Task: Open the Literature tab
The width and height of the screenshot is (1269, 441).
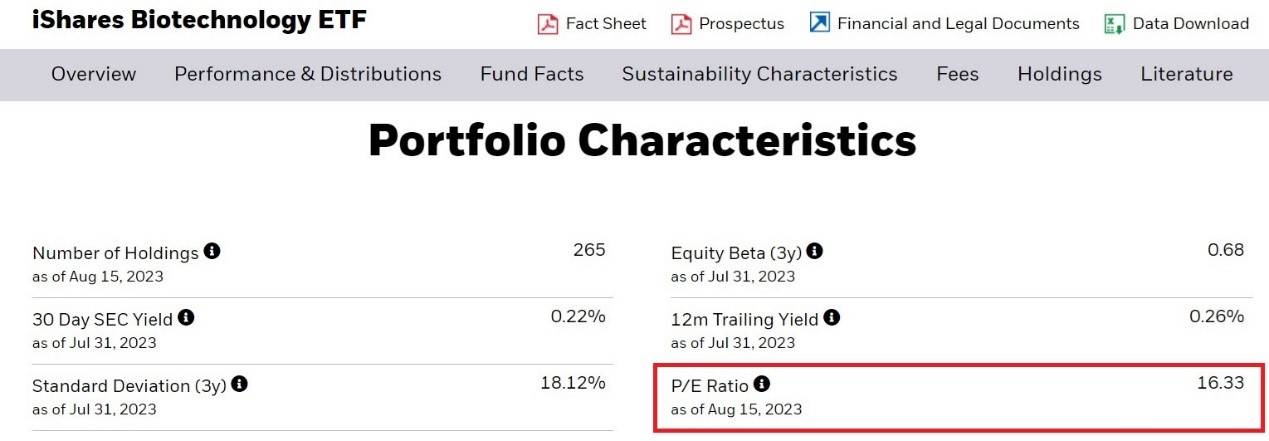Action: tap(1186, 74)
